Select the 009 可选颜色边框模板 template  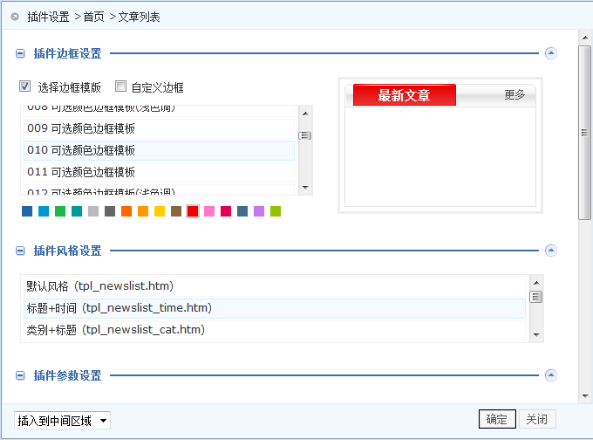(159, 129)
